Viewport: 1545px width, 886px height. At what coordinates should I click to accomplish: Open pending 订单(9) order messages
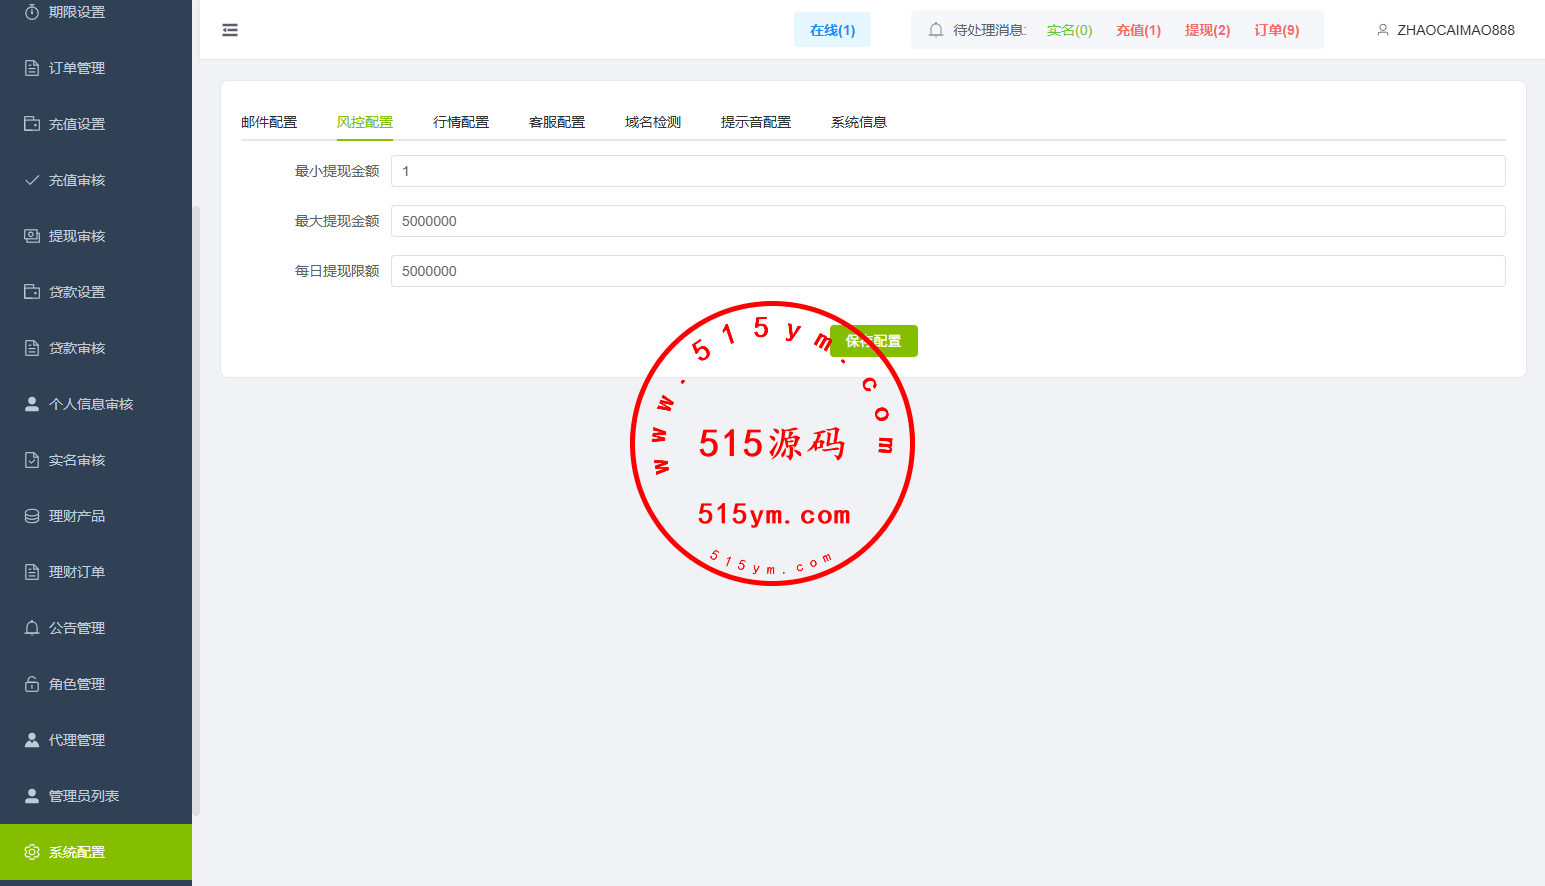(1276, 30)
